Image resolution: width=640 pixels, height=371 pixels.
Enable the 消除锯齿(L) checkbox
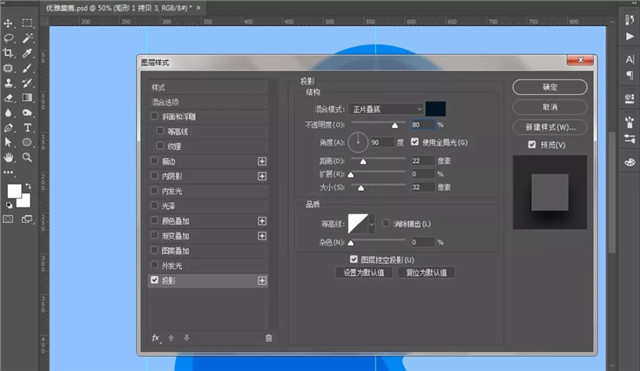click(x=386, y=223)
